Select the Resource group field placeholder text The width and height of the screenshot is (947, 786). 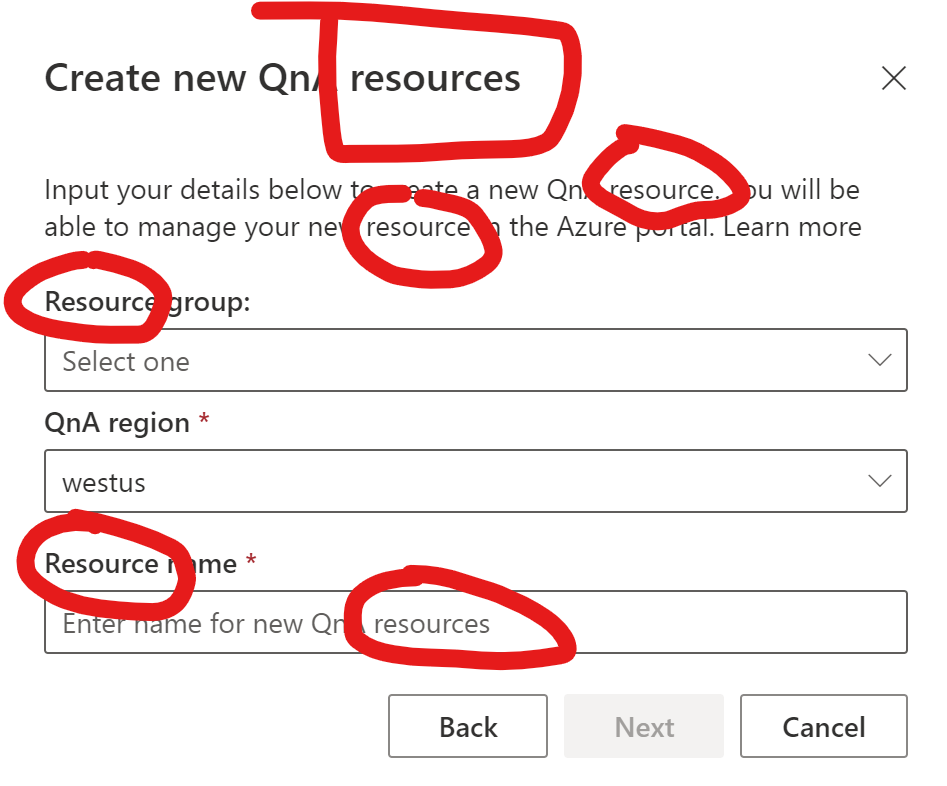click(126, 360)
